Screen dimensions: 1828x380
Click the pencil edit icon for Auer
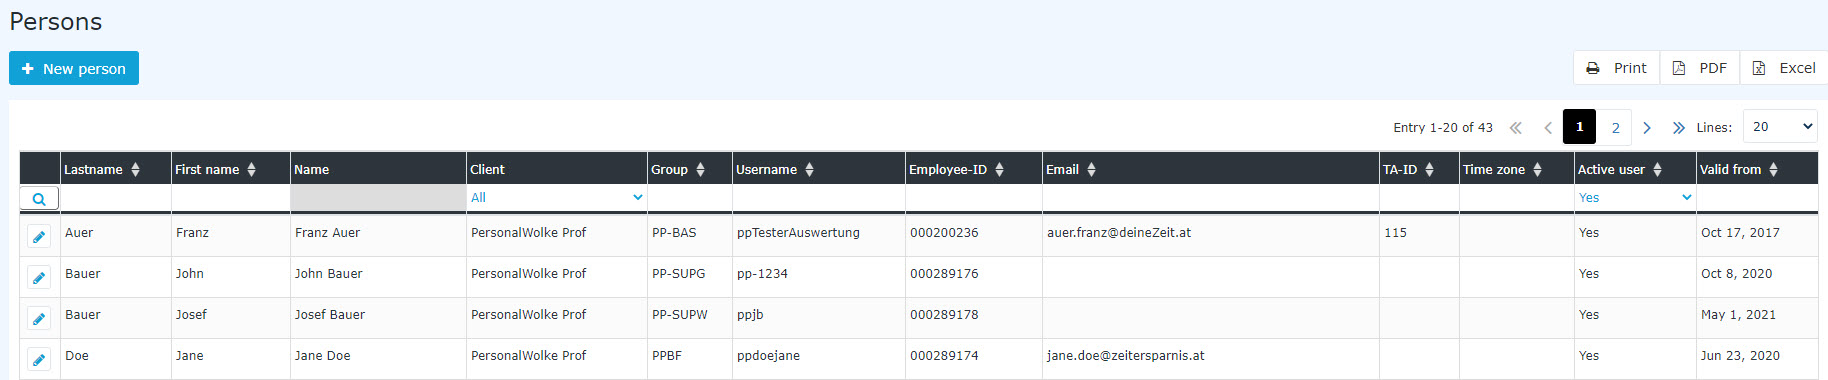coord(39,237)
